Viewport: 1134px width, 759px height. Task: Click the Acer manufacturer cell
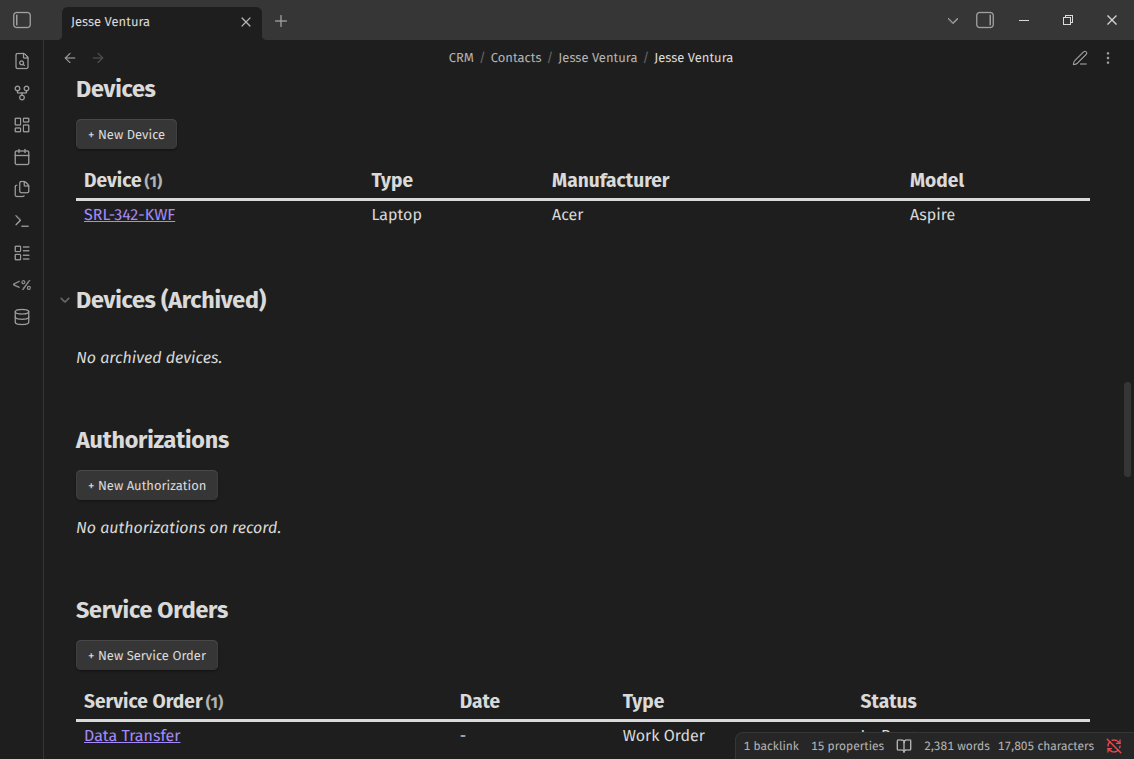coord(567,215)
